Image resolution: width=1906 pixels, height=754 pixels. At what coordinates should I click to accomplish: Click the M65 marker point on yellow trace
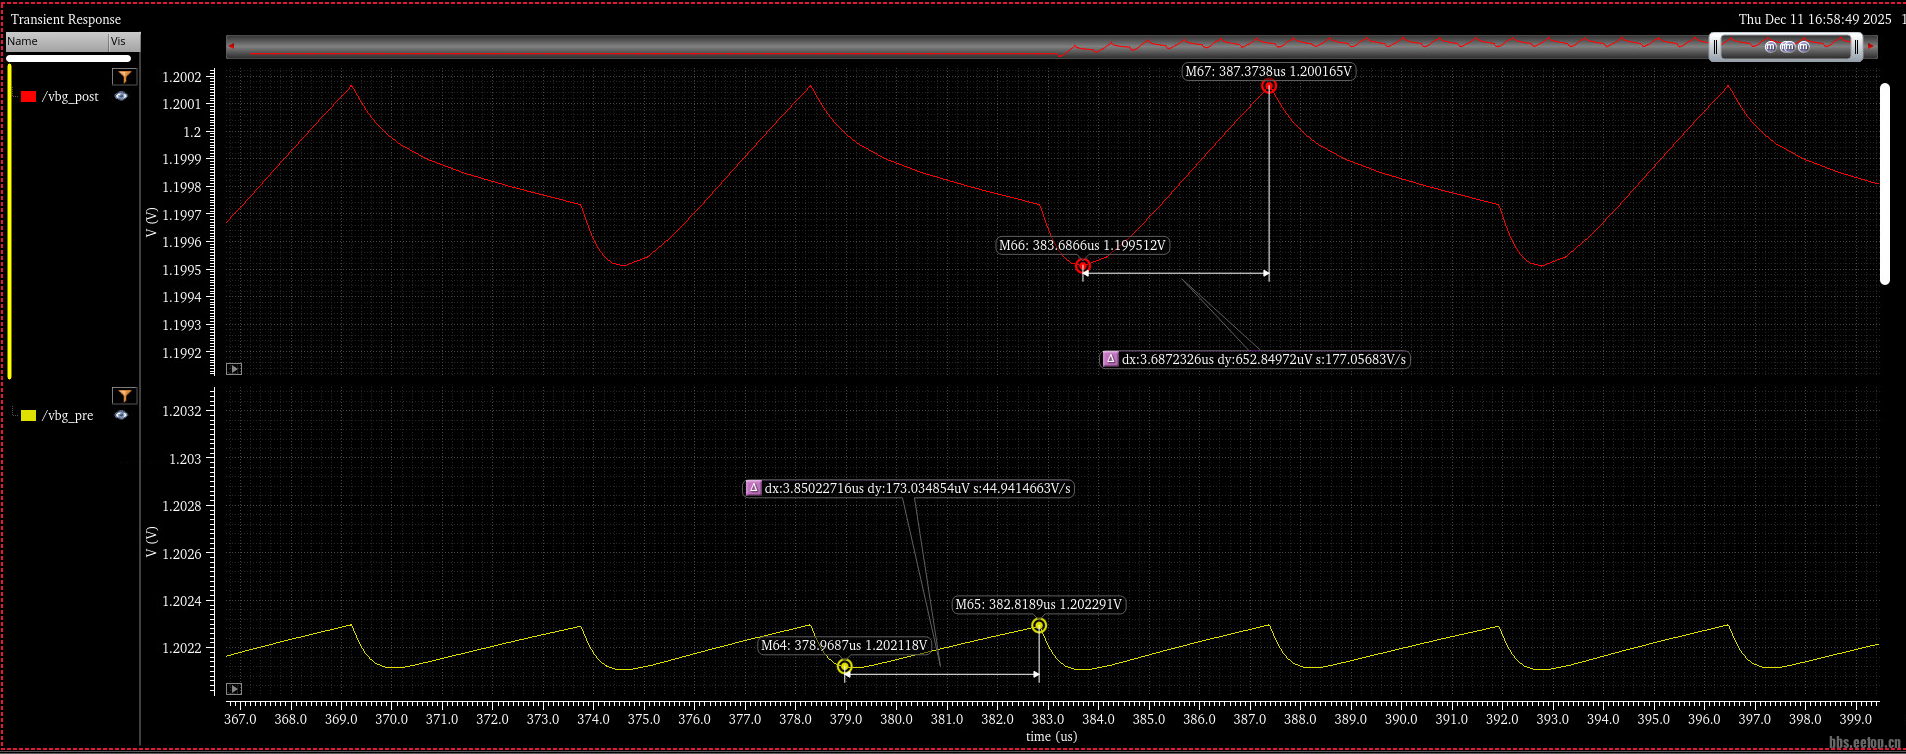1039,626
